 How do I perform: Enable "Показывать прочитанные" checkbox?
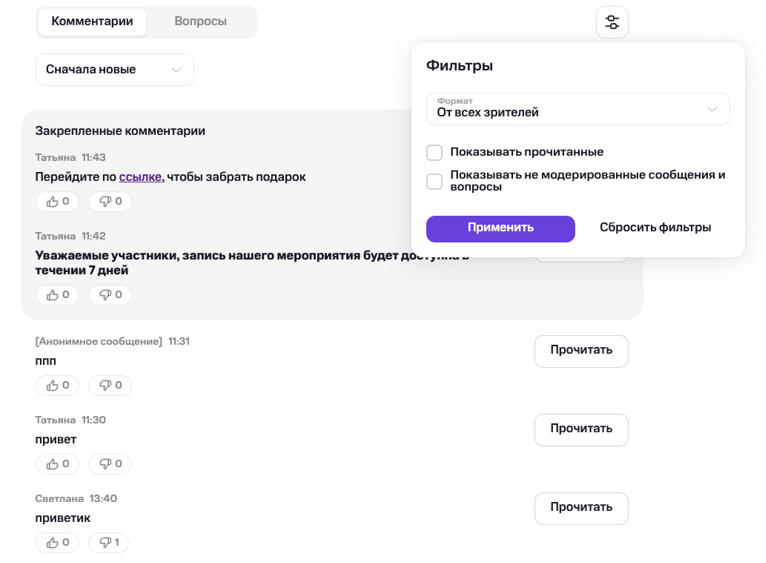[x=434, y=153]
